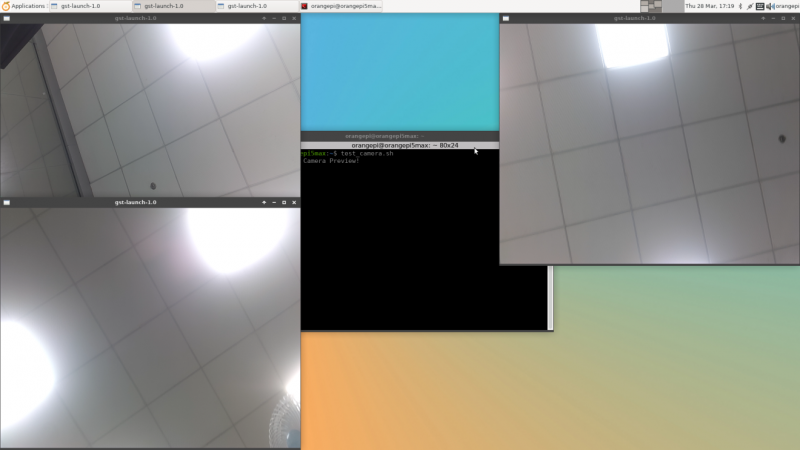
Task: Mute sound via the volume speaker icon
Action: [769, 6]
